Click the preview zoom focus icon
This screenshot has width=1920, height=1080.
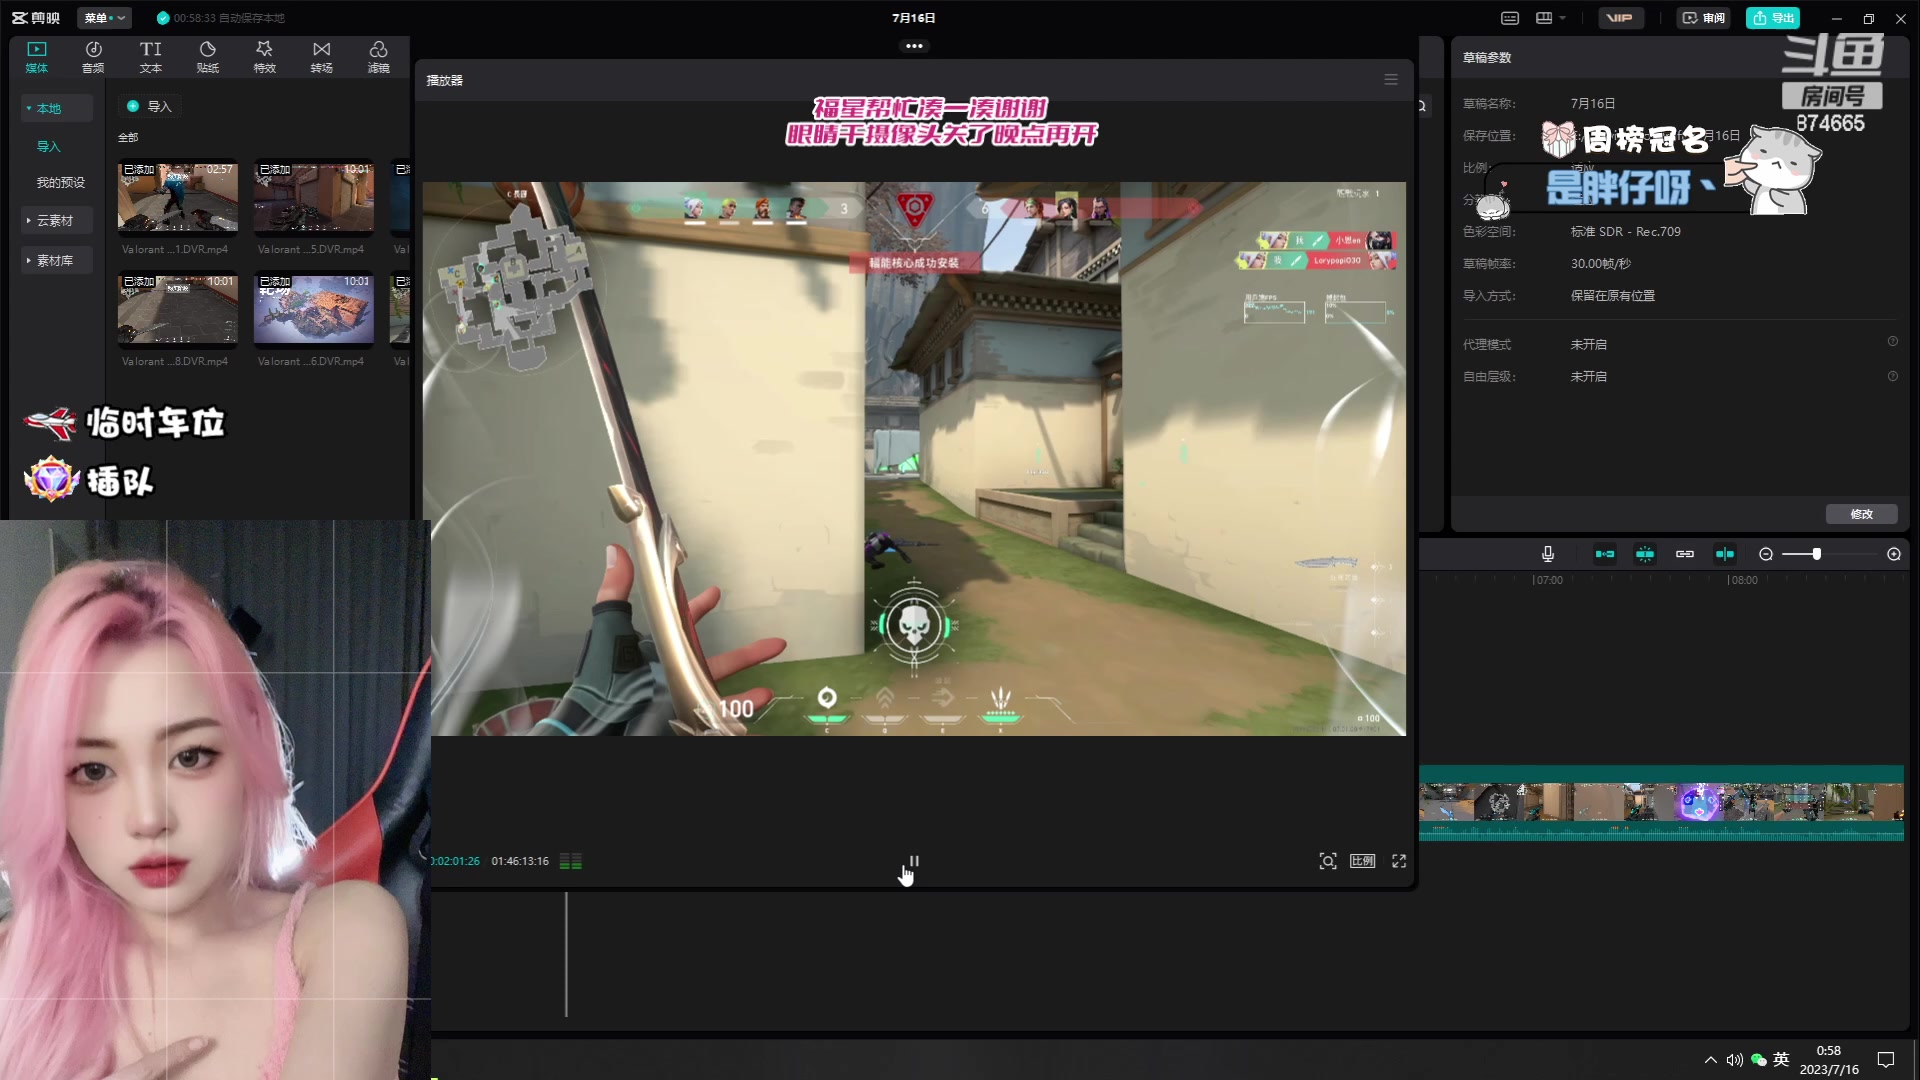click(1328, 861)
